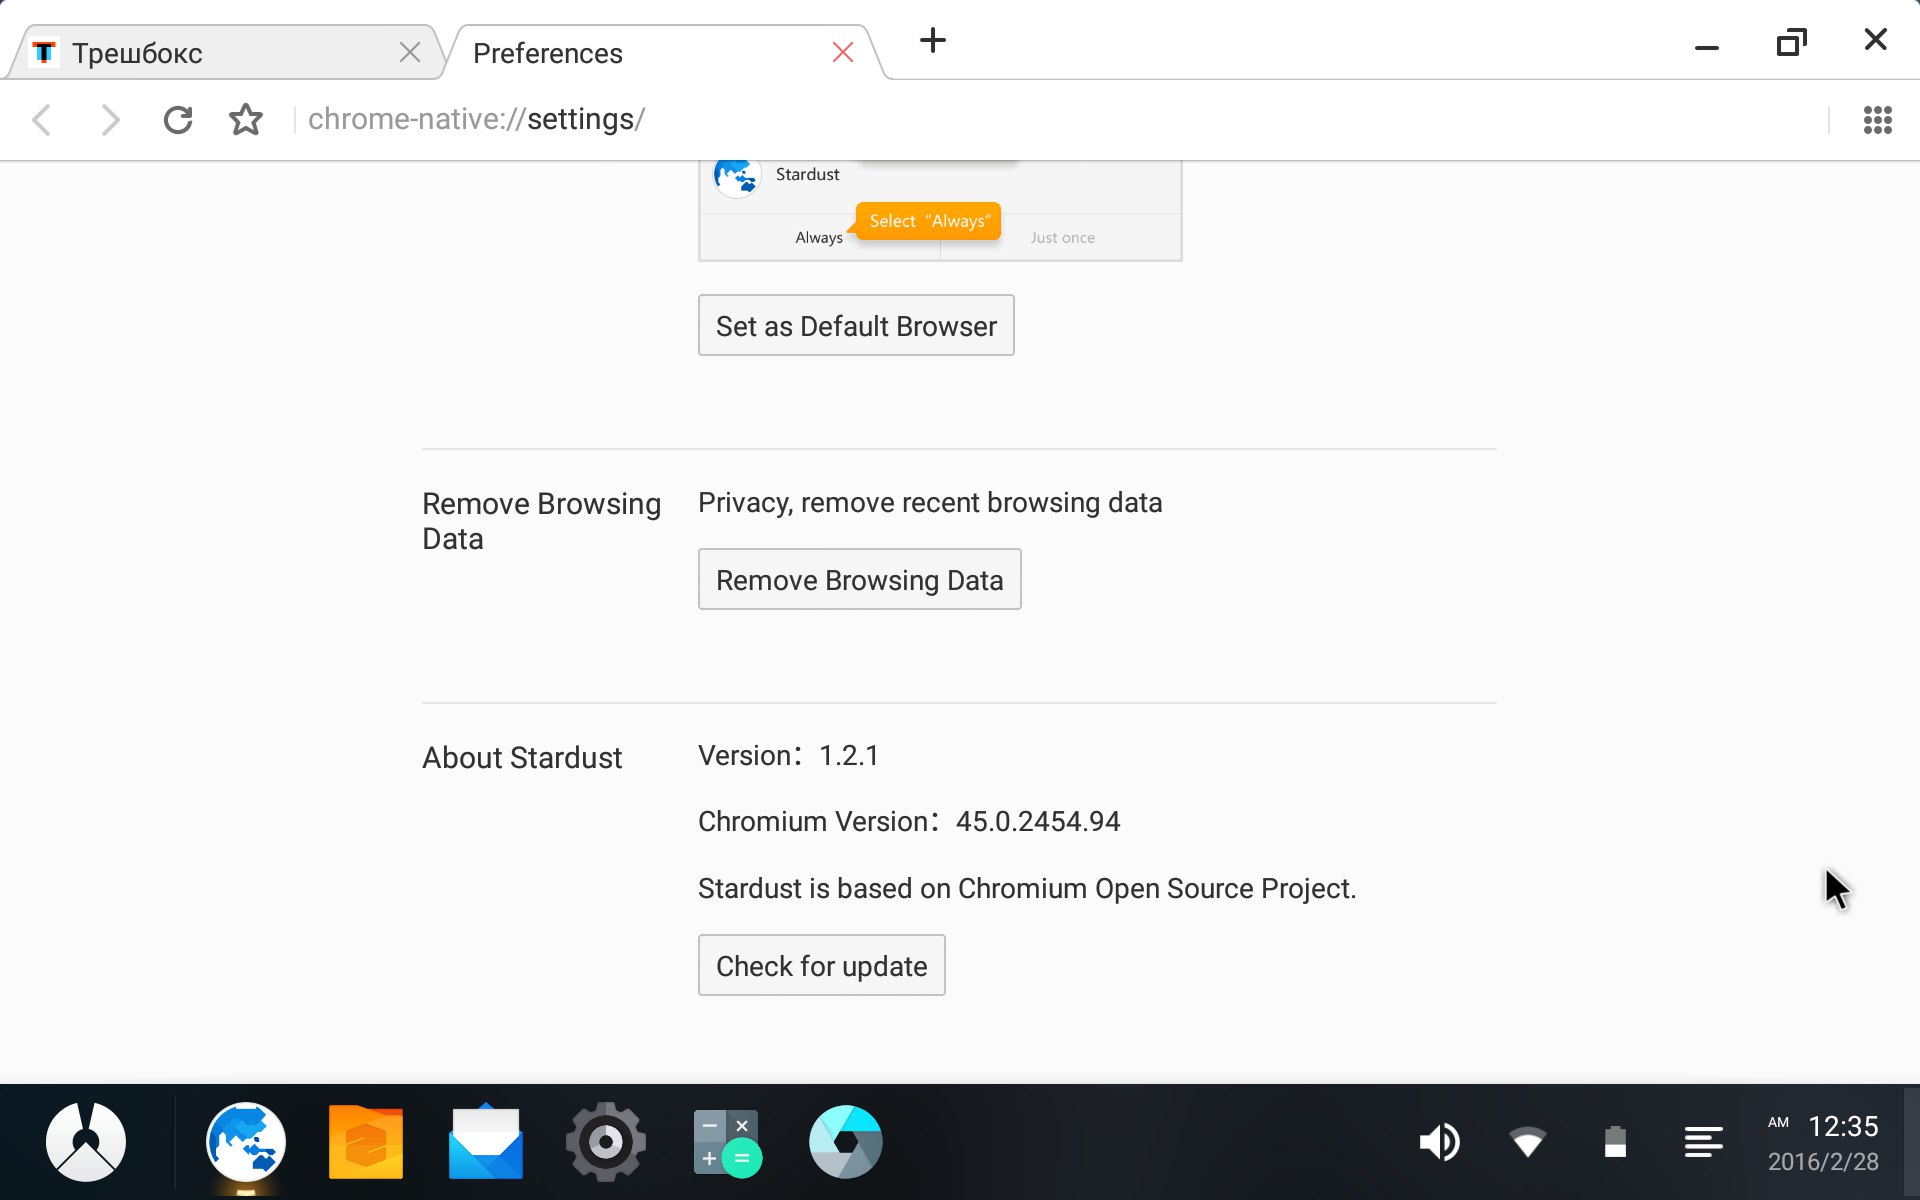The height and width of the screenshot is (1200, 1920).
Task: Click the address bar showing chrome-native://settings/
Action: [x=1060, y=120]
